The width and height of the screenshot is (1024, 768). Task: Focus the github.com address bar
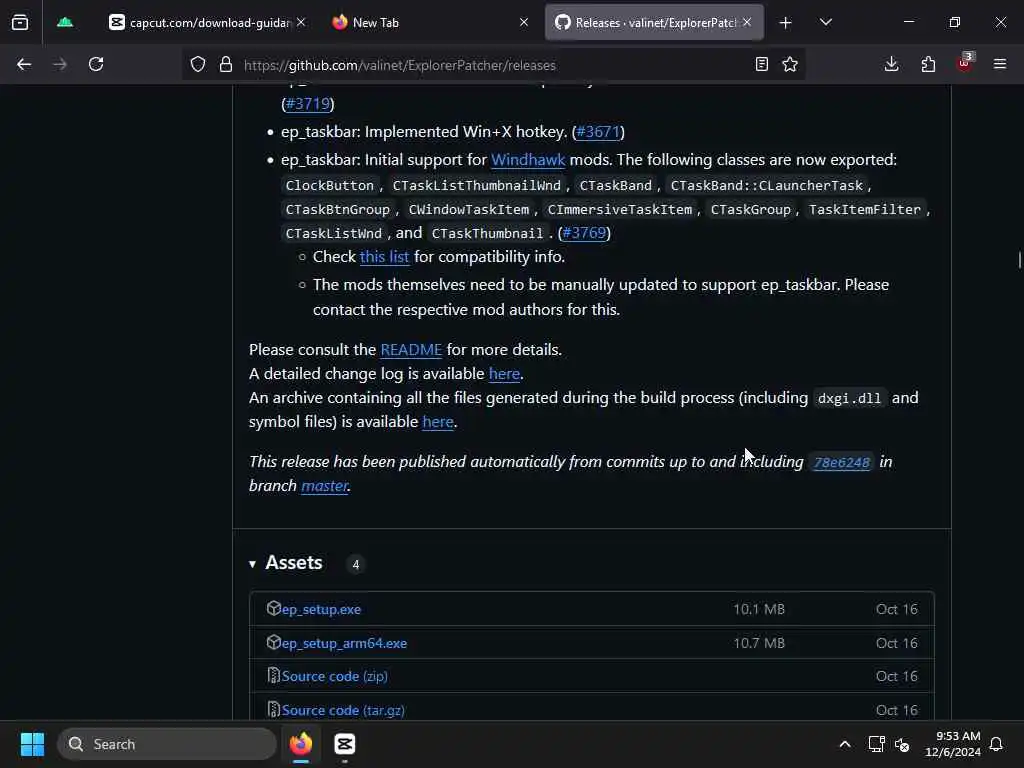493,65
